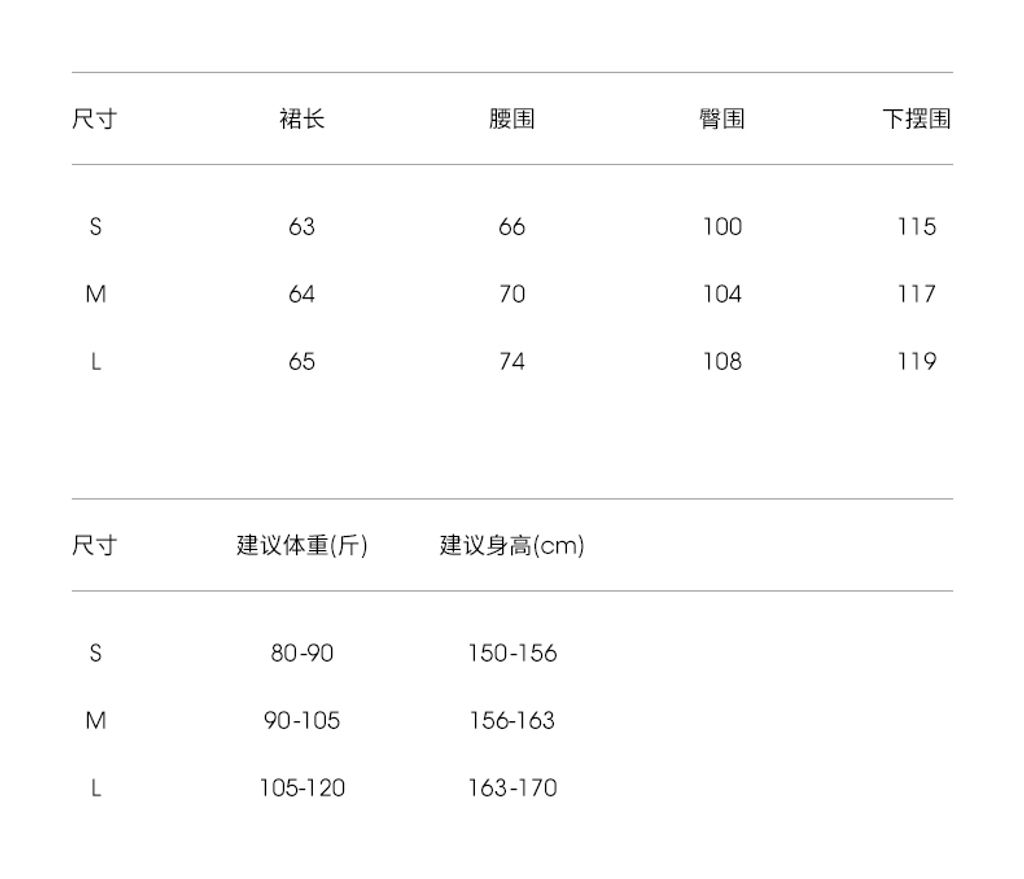Select the waist value 70
Viewport: 1024px width, 879px height.
(511, 294)
